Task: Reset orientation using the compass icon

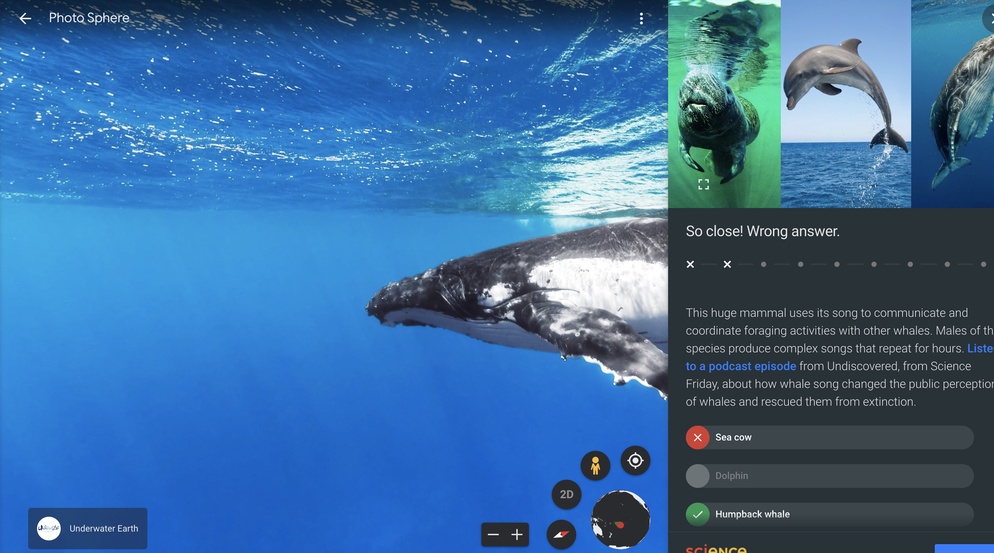Action: pos(561,535)
